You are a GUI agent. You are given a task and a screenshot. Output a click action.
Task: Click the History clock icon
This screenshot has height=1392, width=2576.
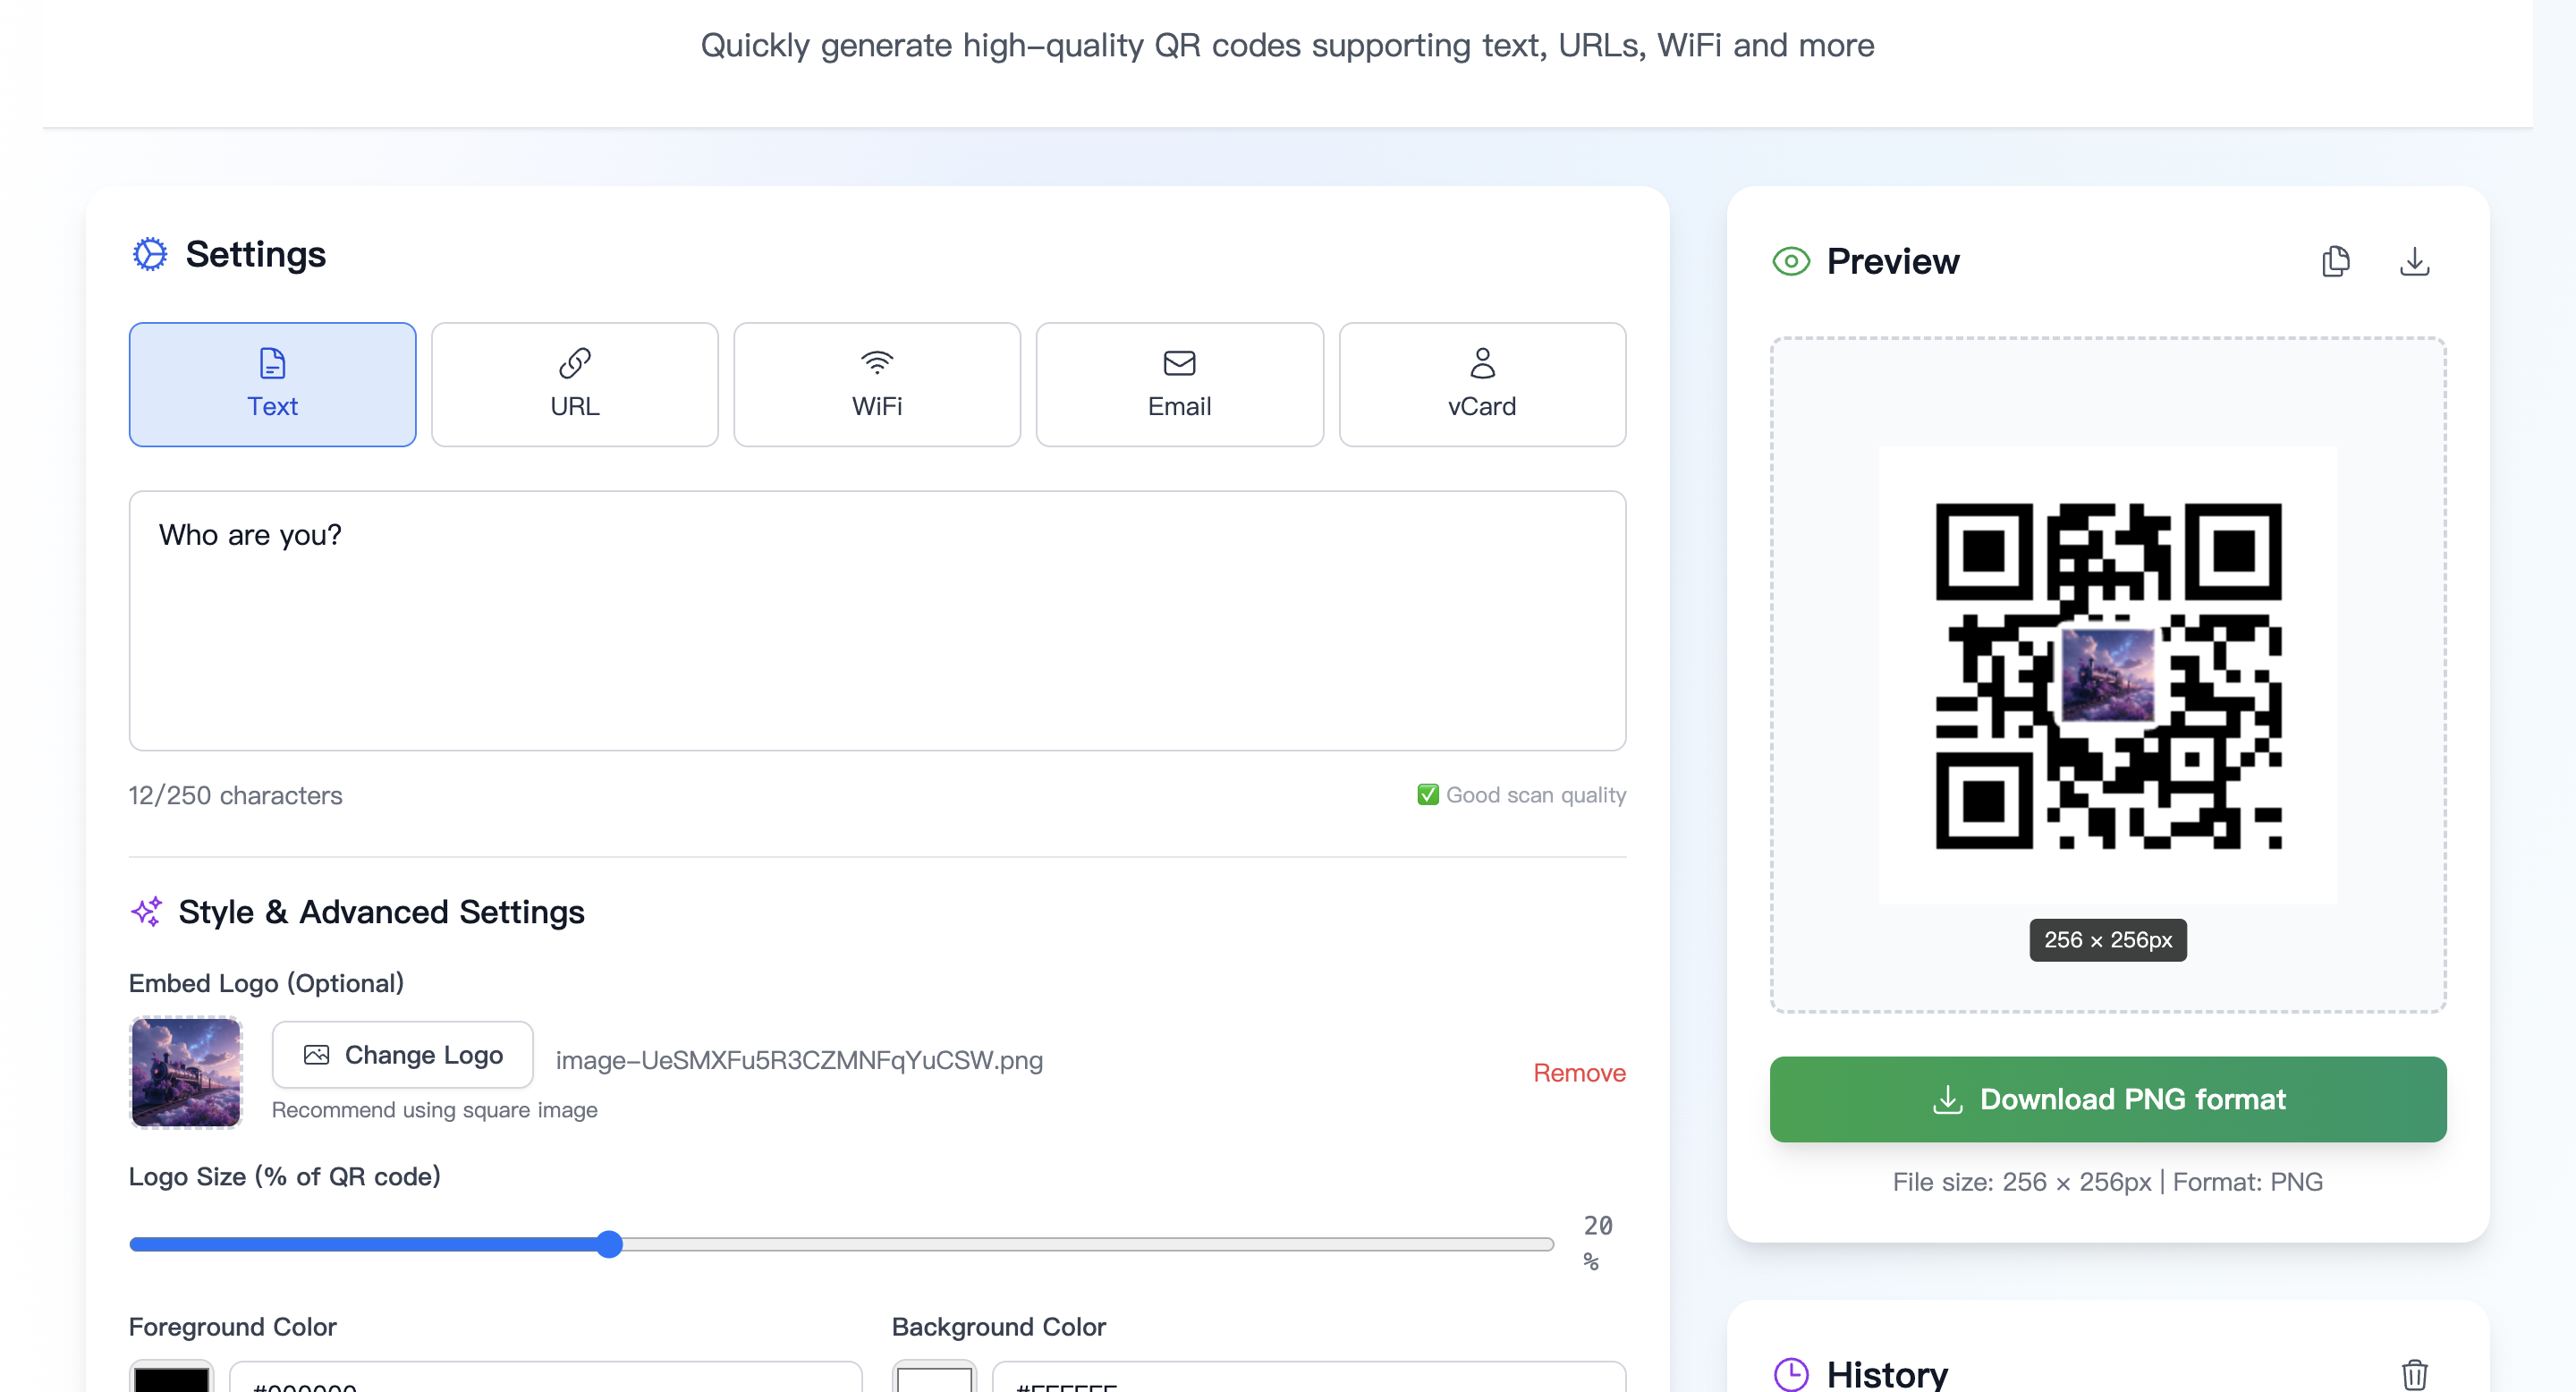pyautogui.click(x=1791, y=1374)
